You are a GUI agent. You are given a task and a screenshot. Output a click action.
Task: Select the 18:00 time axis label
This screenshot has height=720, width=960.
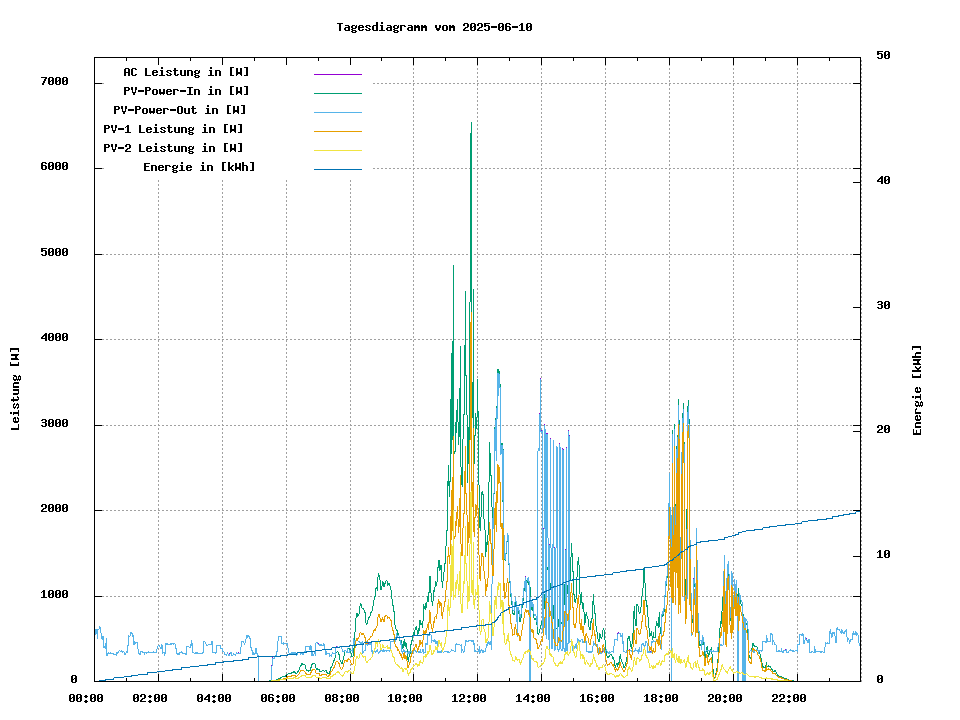pos(662,698)
